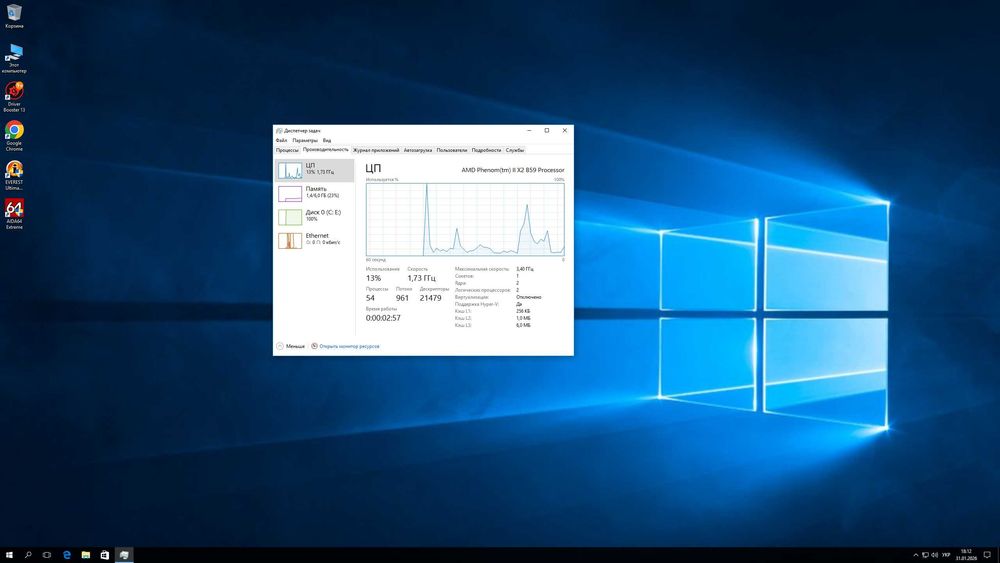Switch to the Службы tab

(515, 150)
